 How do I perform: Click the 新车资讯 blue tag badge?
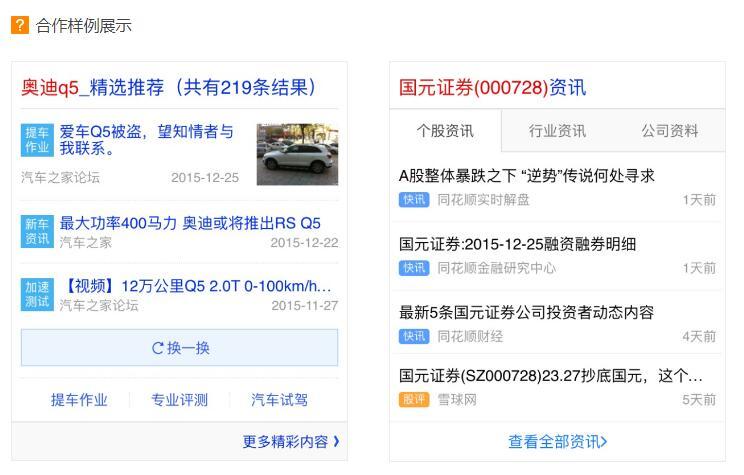(37, 231)
